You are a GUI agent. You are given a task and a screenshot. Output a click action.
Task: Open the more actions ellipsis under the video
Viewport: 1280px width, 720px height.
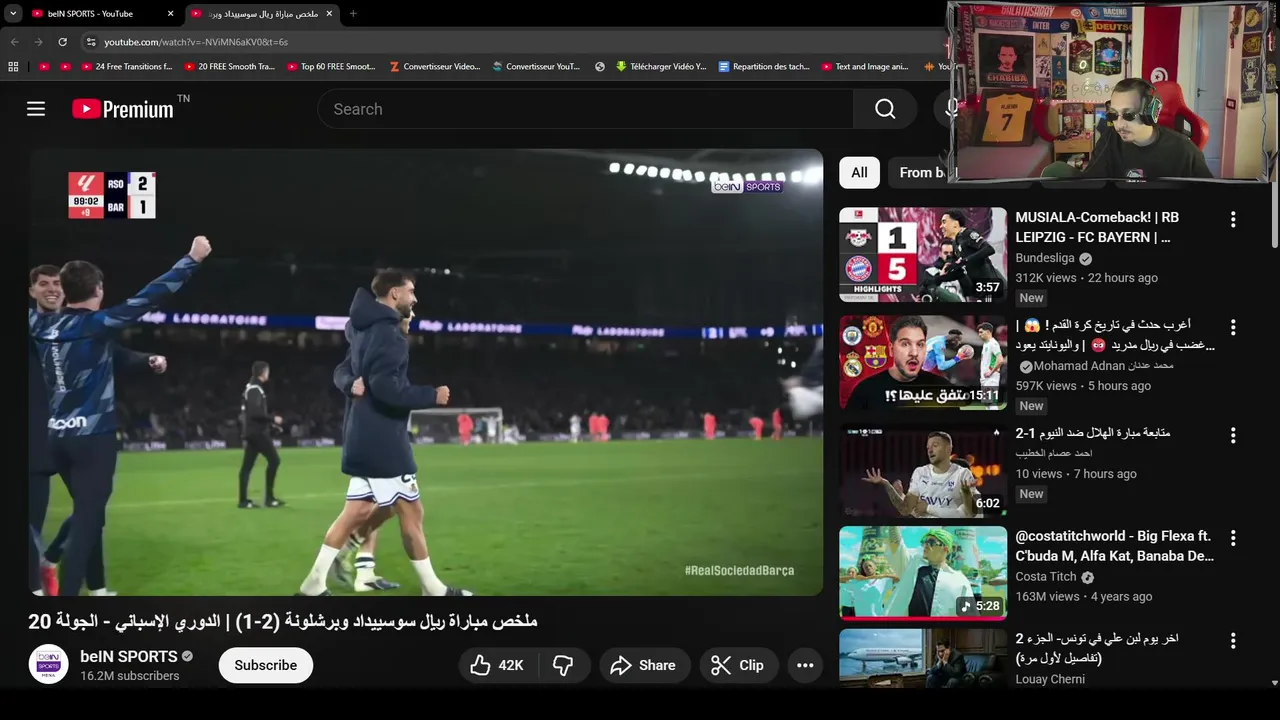tap(805, 665)
